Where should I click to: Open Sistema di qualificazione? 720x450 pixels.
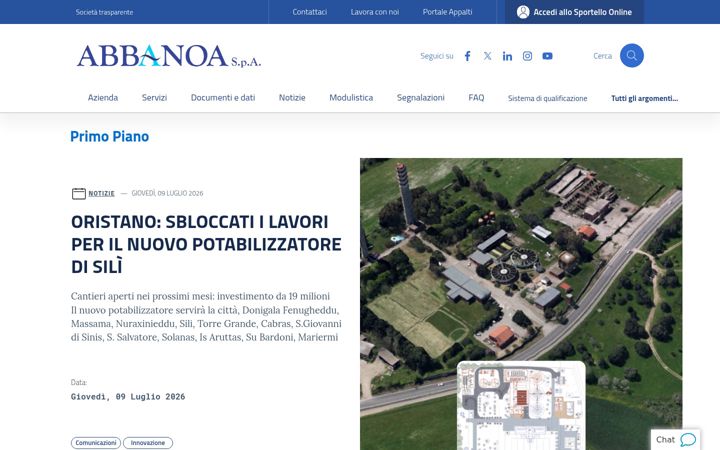click(x=547, y=98)
